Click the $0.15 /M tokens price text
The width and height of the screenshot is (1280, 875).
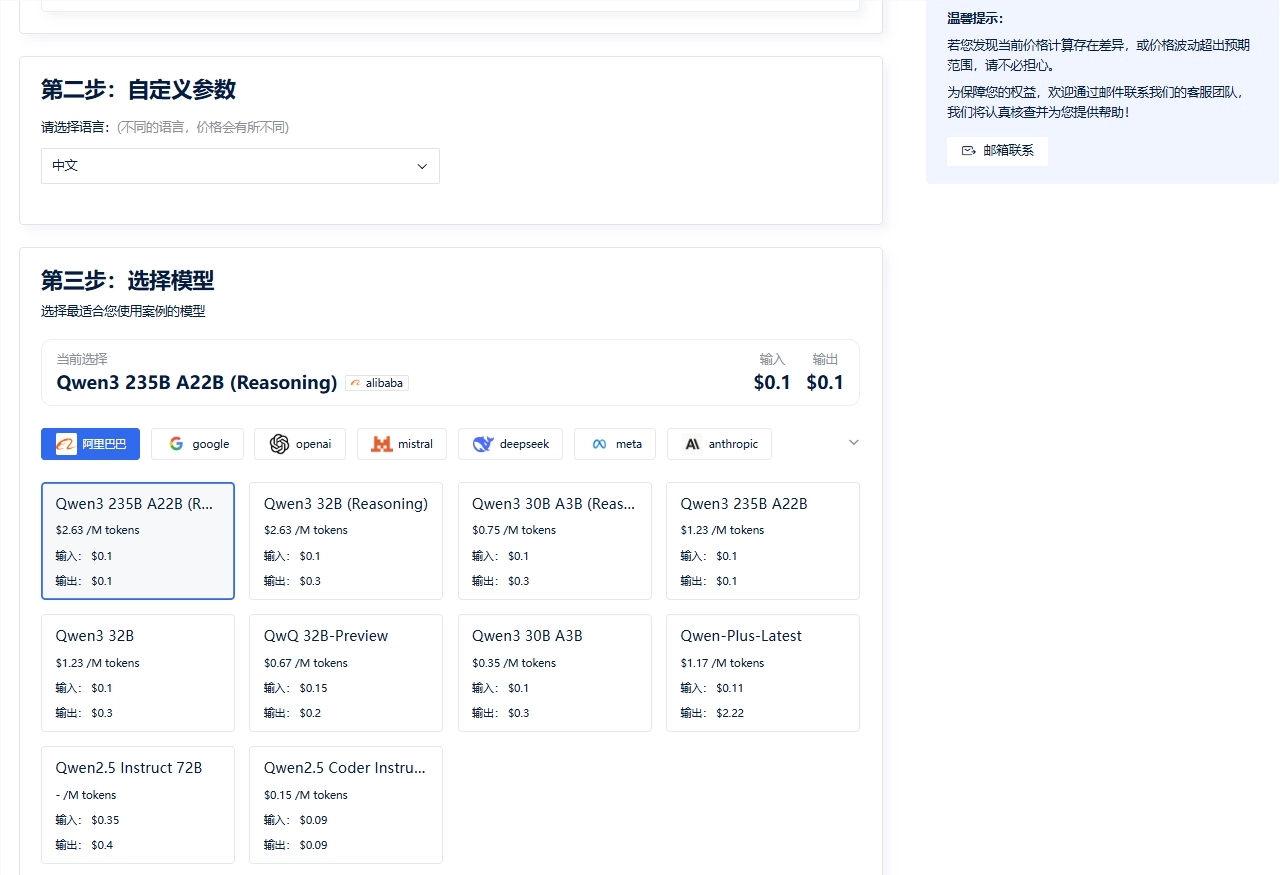[x=306, y=795]
